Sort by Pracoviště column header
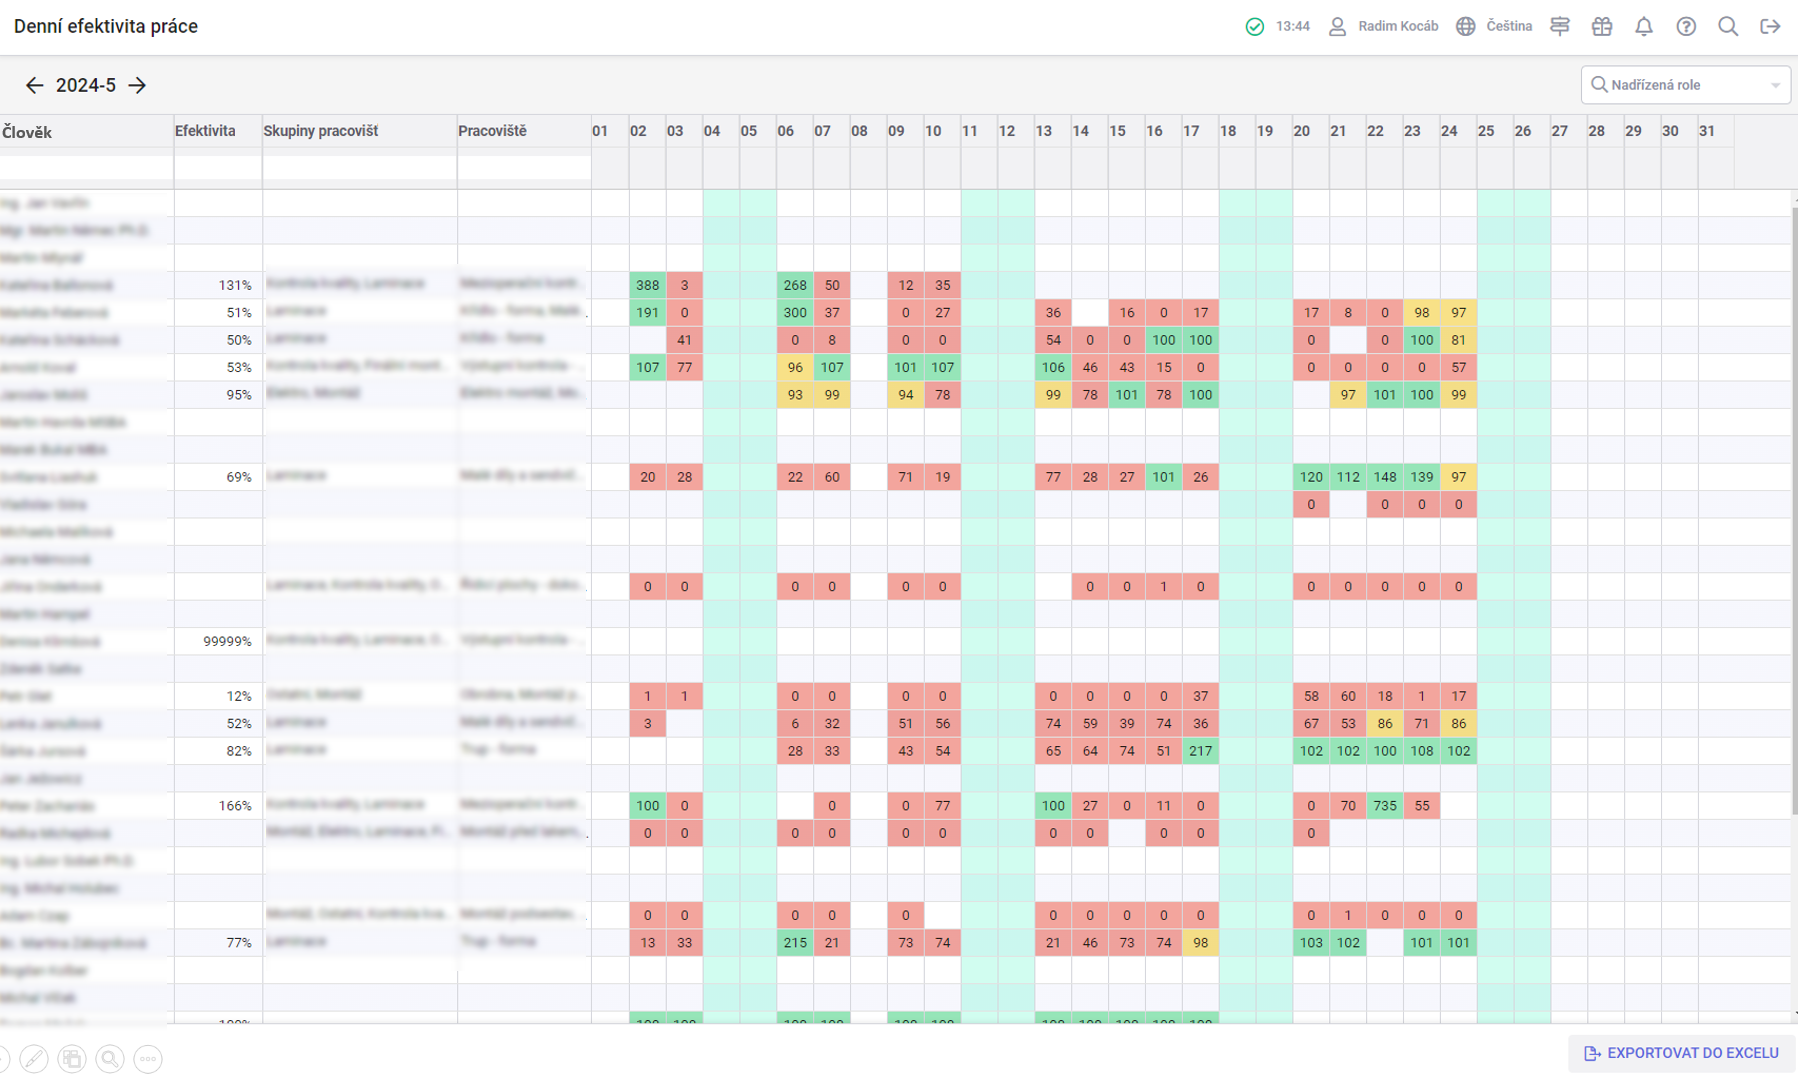Viewport: 1798px width, 1074px height. pyautogui.click(x=524, y=132)
